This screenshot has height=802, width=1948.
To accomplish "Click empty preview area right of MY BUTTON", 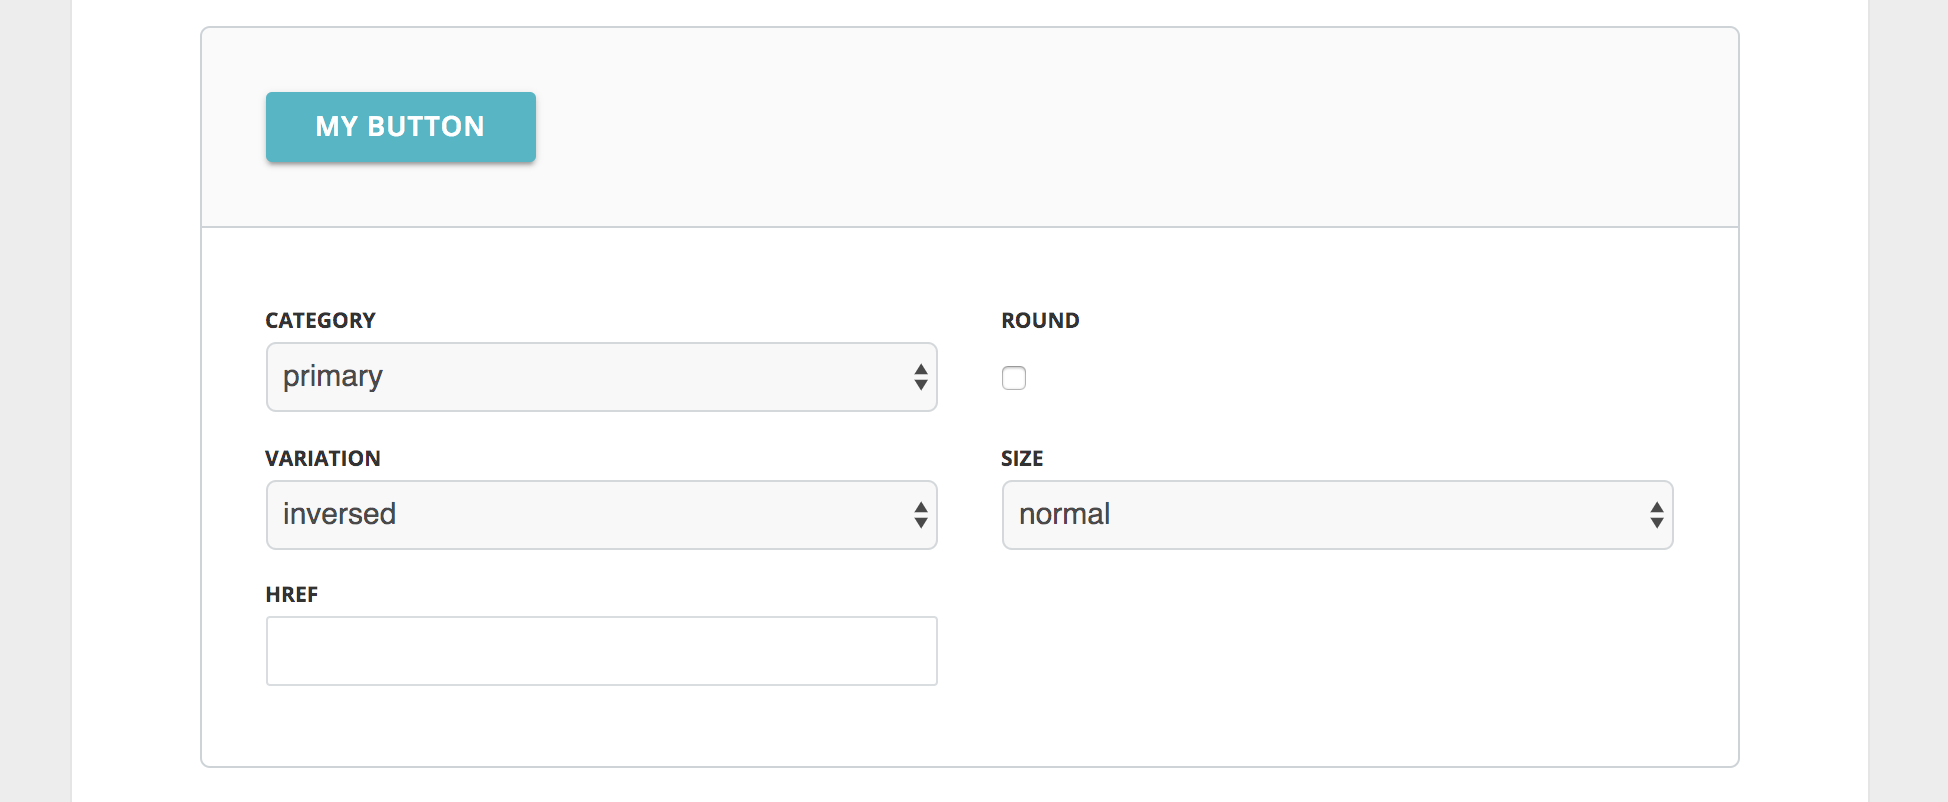I will point(1100,127).
